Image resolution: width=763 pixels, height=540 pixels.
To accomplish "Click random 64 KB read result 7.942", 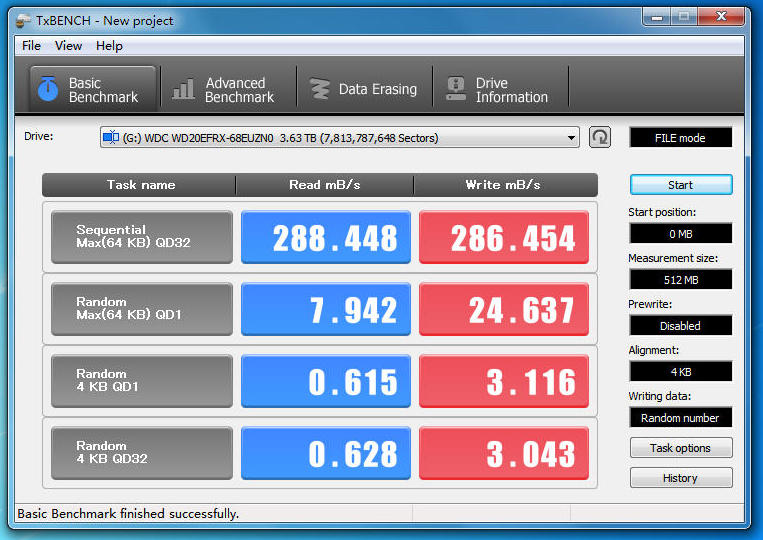I will tap(326, 309).
